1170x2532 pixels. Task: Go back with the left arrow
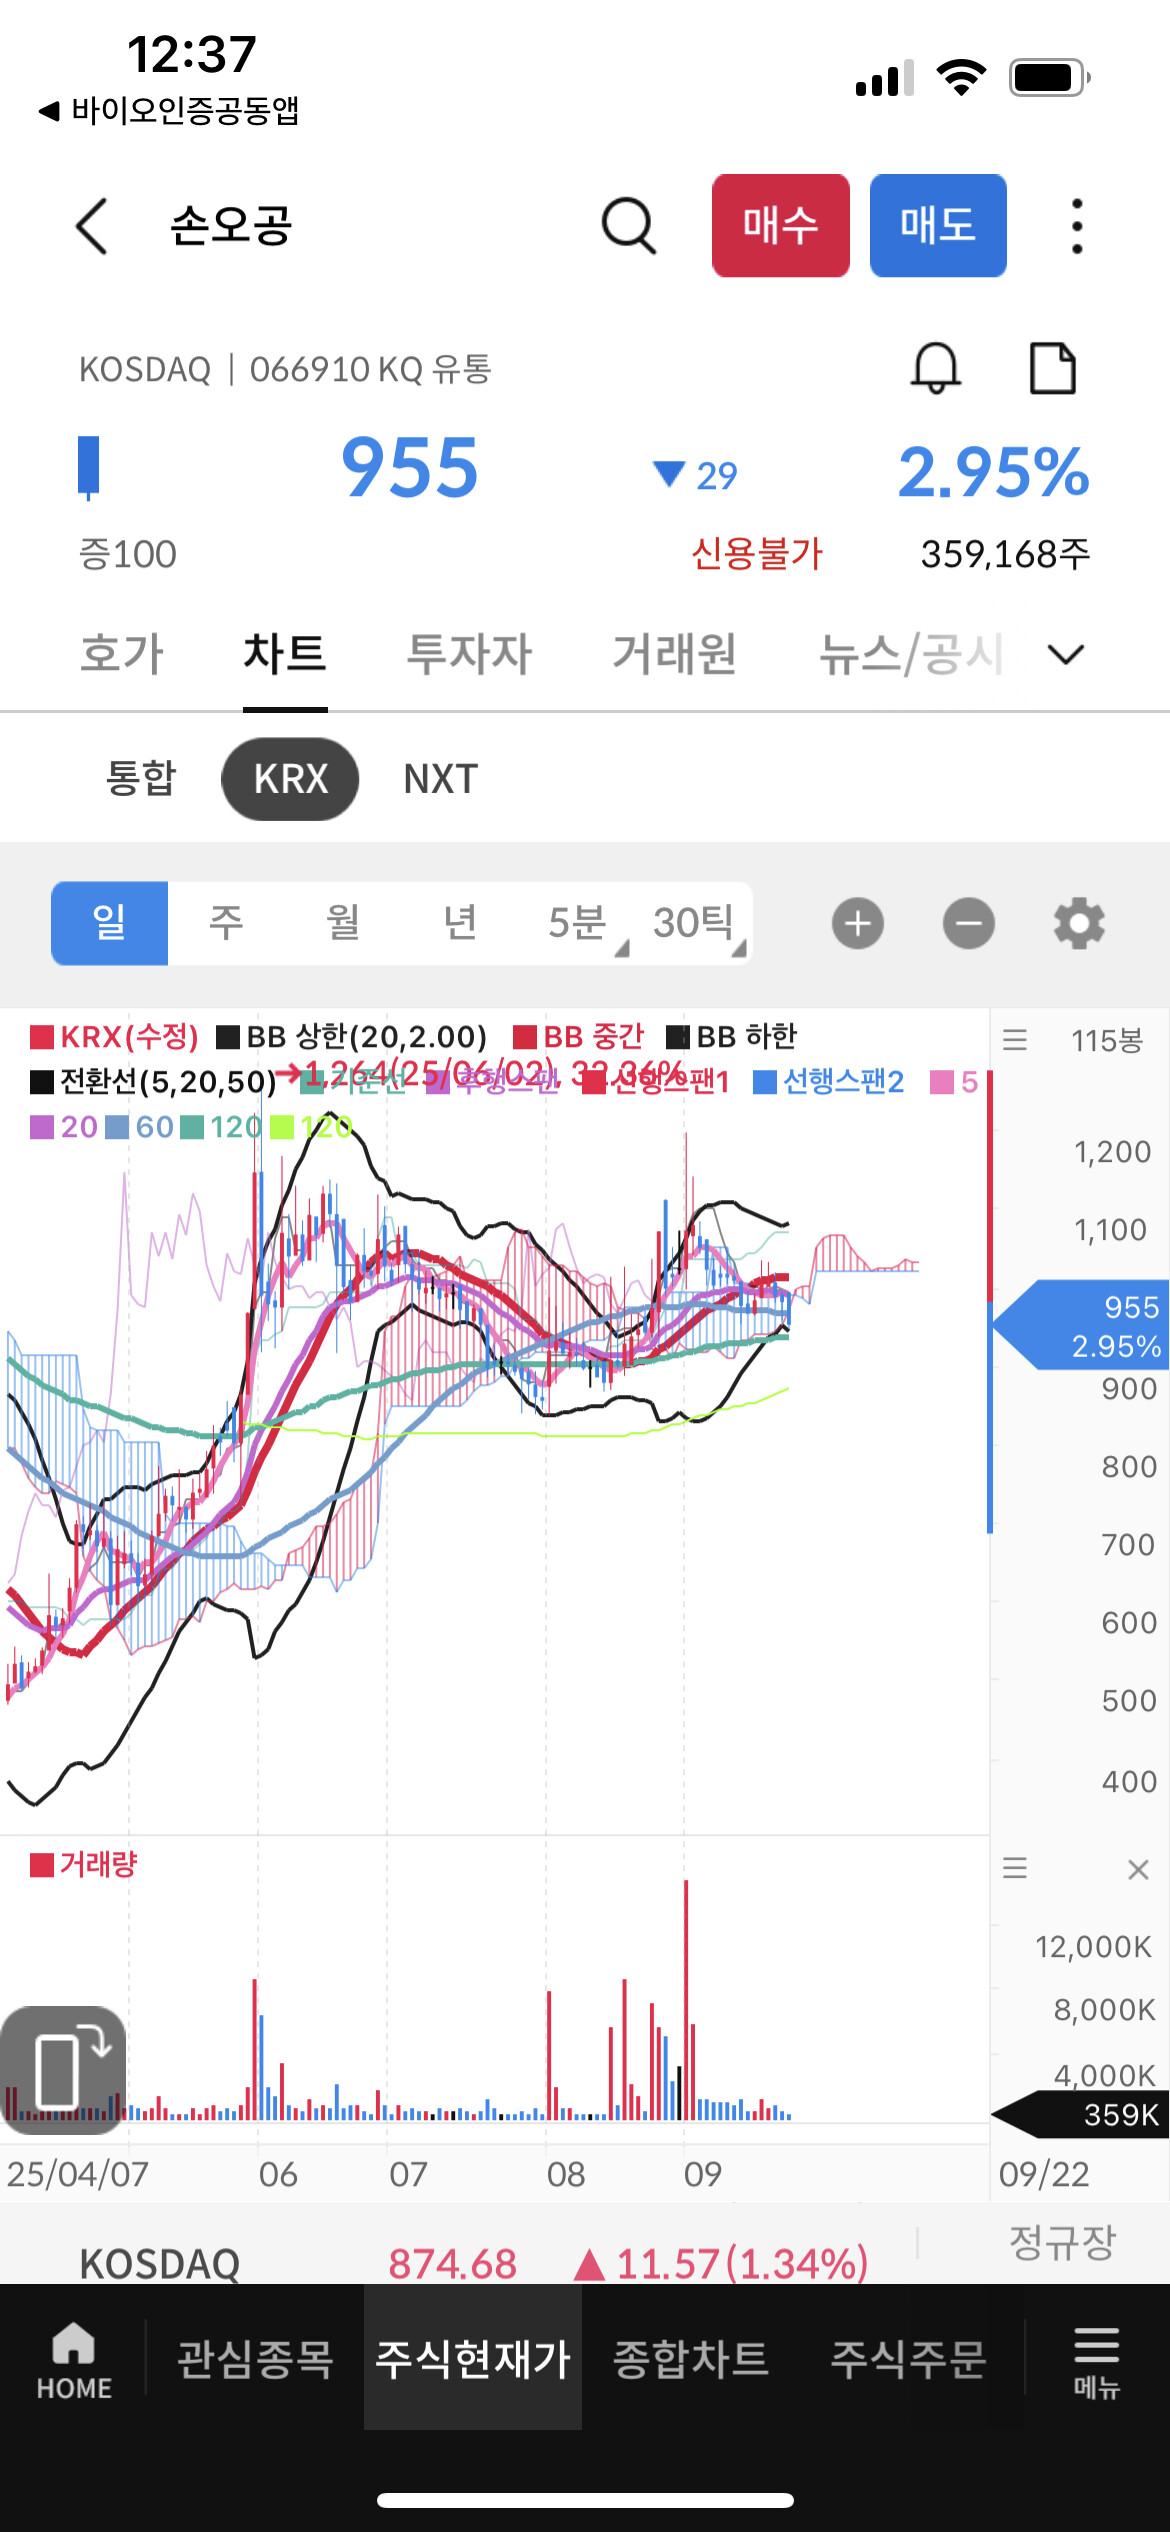[x=92, y=226]
